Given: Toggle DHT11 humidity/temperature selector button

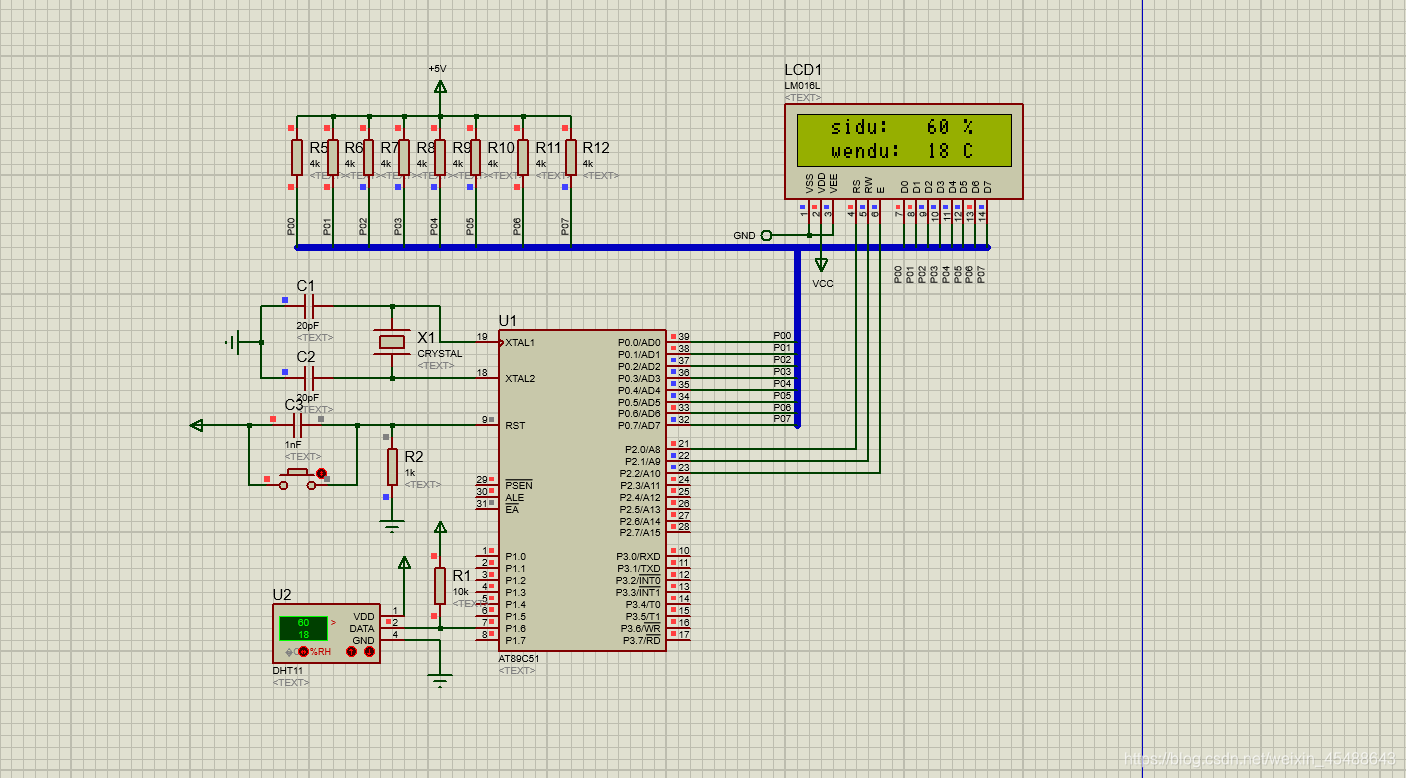Looking at the screenshot, I should tap(304, 652).
